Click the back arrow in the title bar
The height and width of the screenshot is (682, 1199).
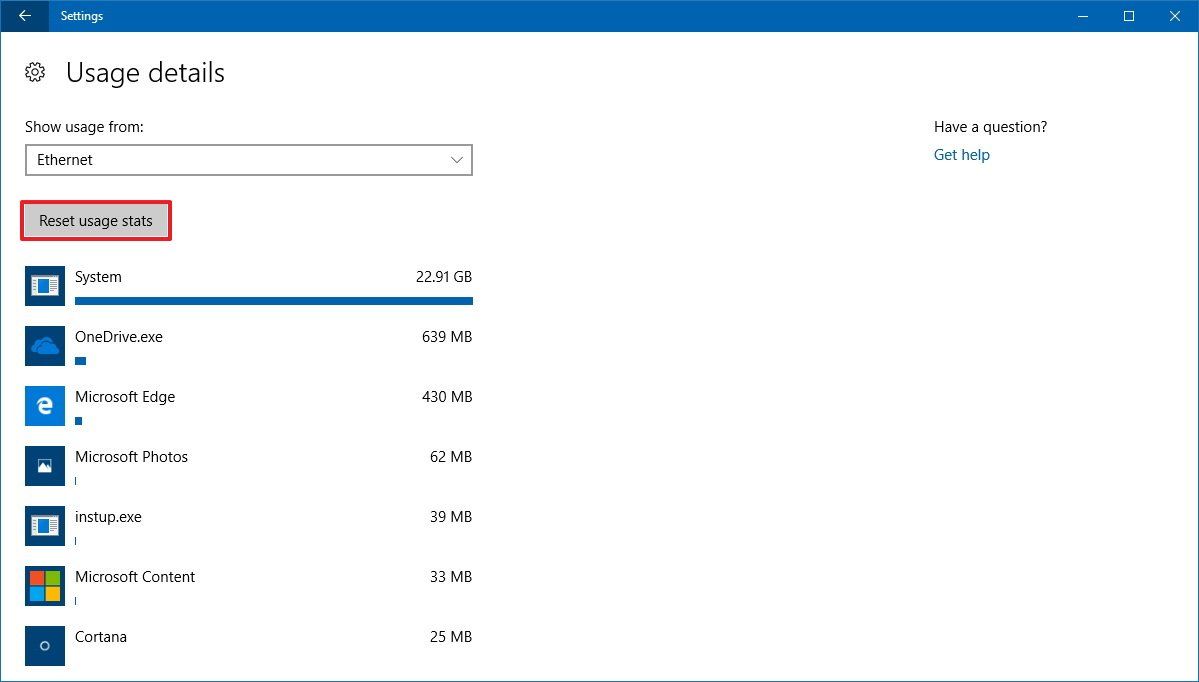pos(22,16)
